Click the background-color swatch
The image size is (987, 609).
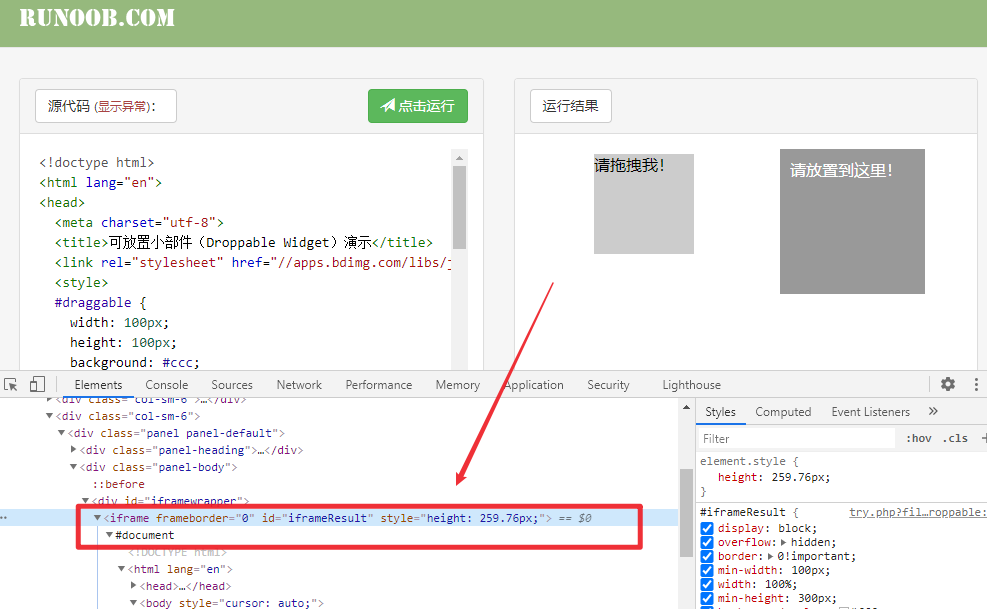tap(845, 605)
